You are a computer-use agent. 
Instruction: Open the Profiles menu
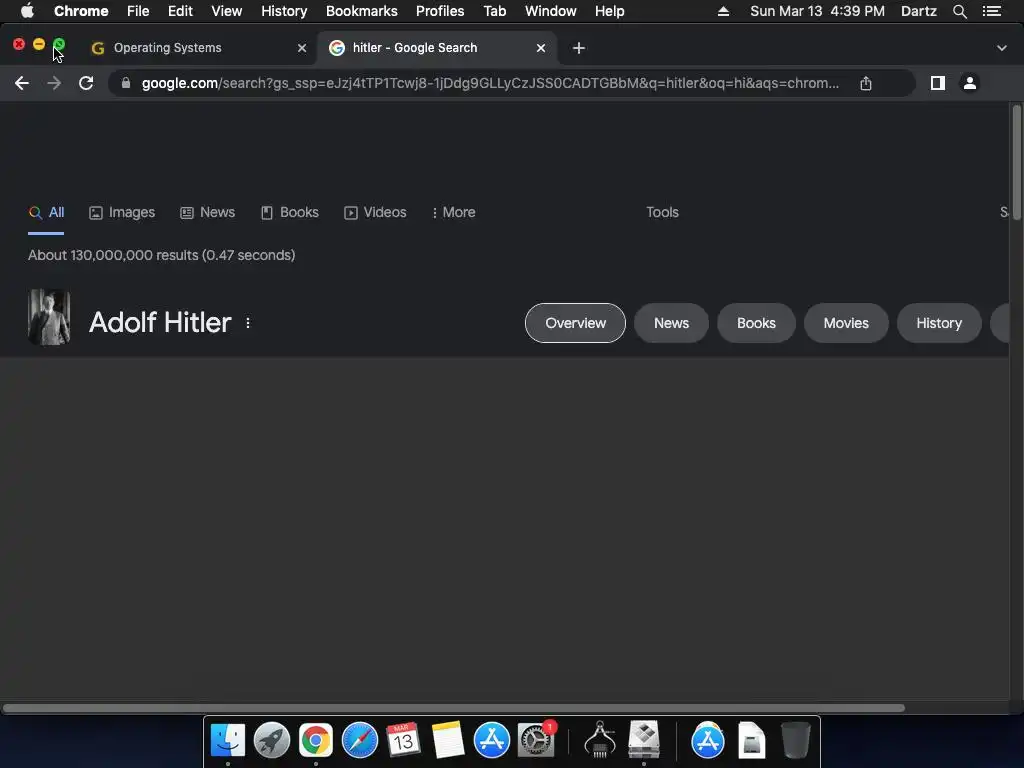point(440,11)
